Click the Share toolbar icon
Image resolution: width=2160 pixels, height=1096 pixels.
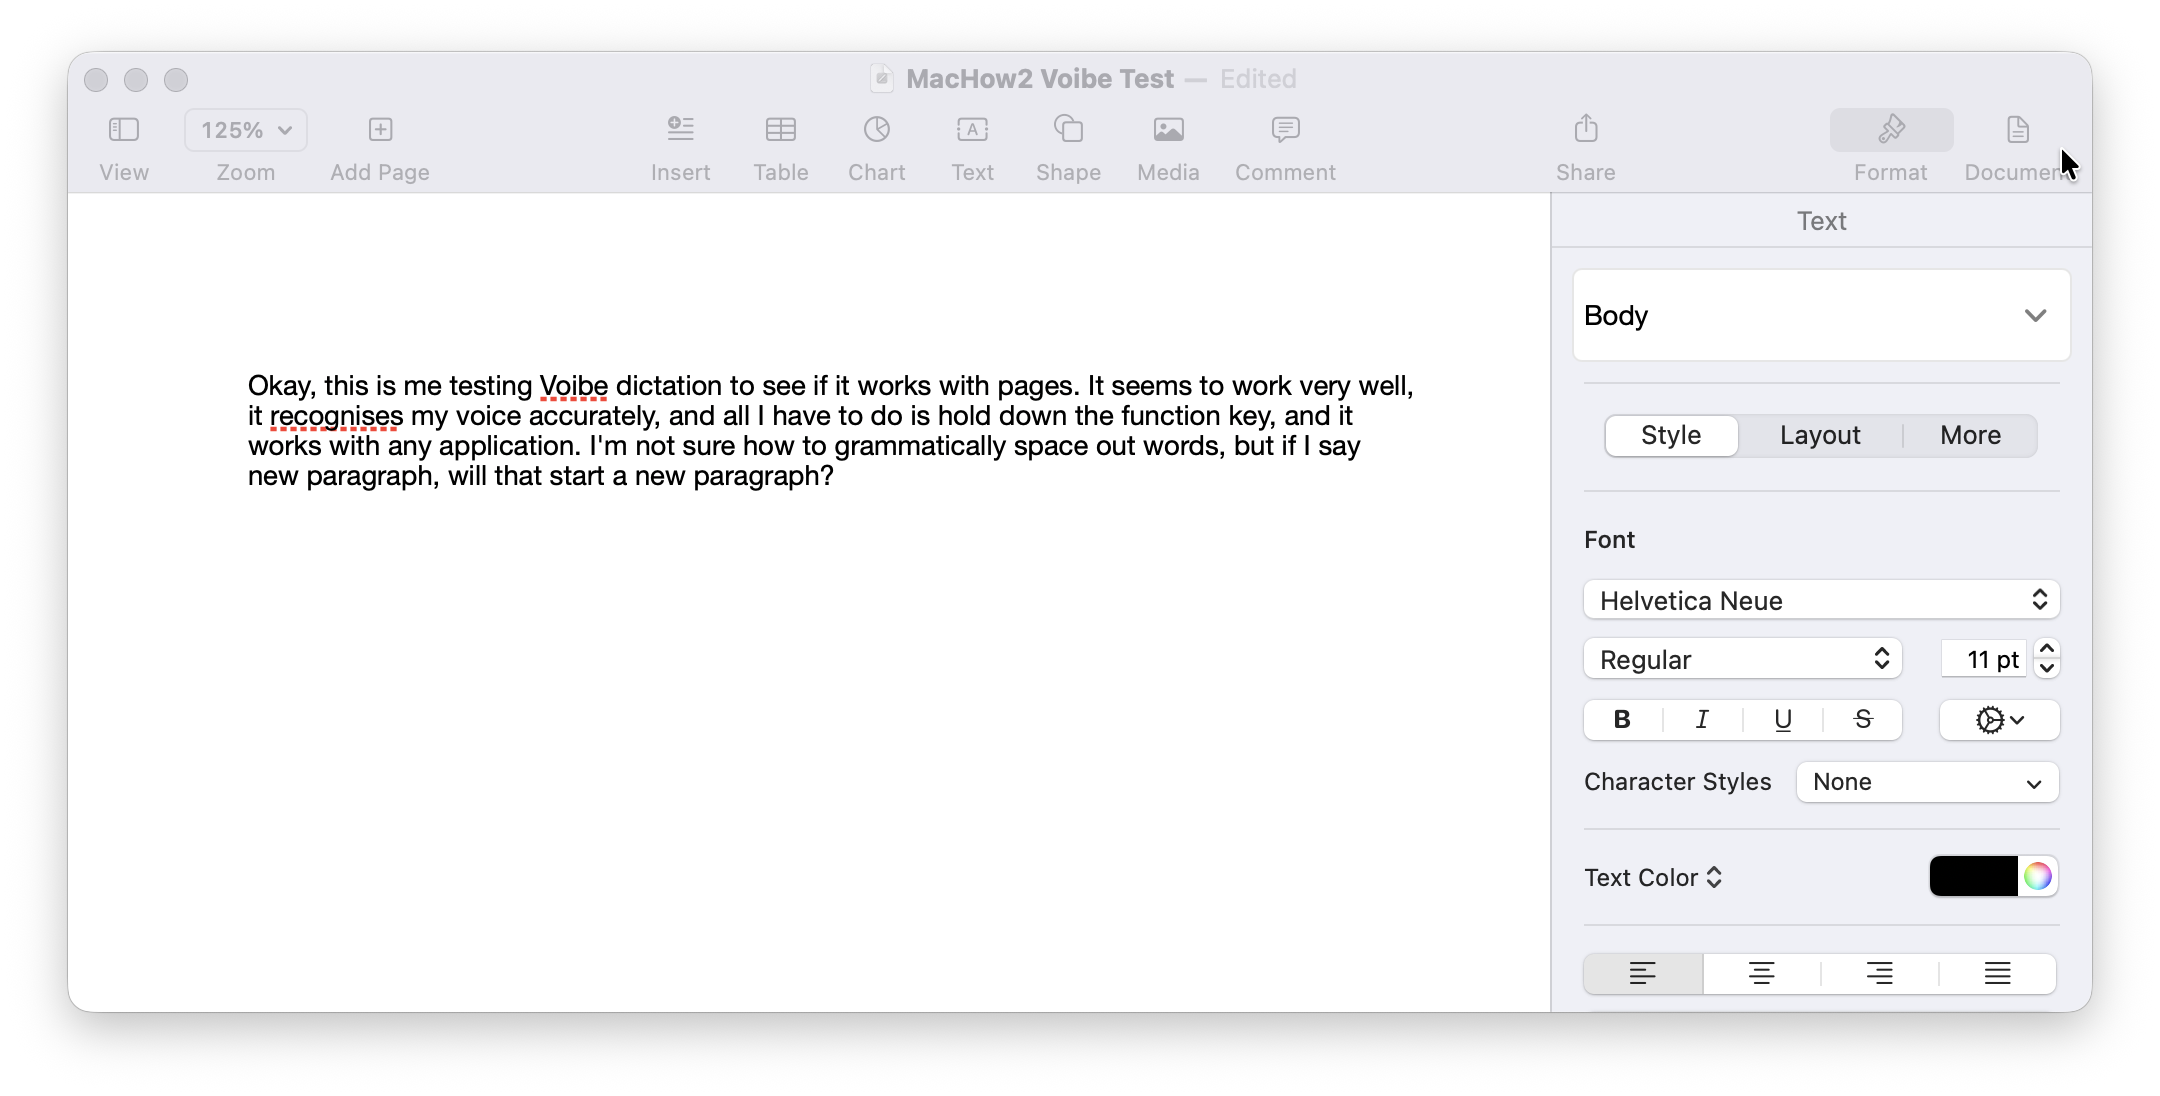[x=1586, y=130]
